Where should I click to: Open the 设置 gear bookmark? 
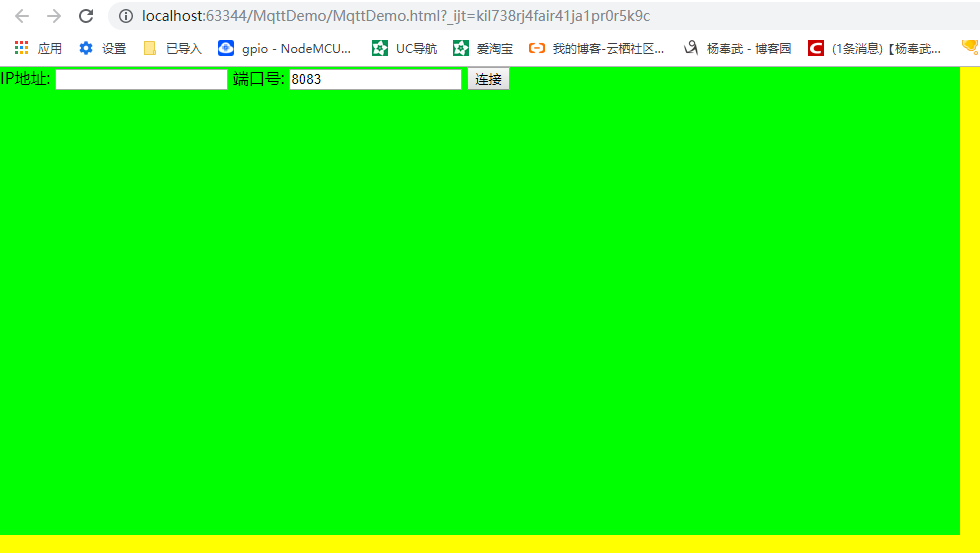[102, 48]
